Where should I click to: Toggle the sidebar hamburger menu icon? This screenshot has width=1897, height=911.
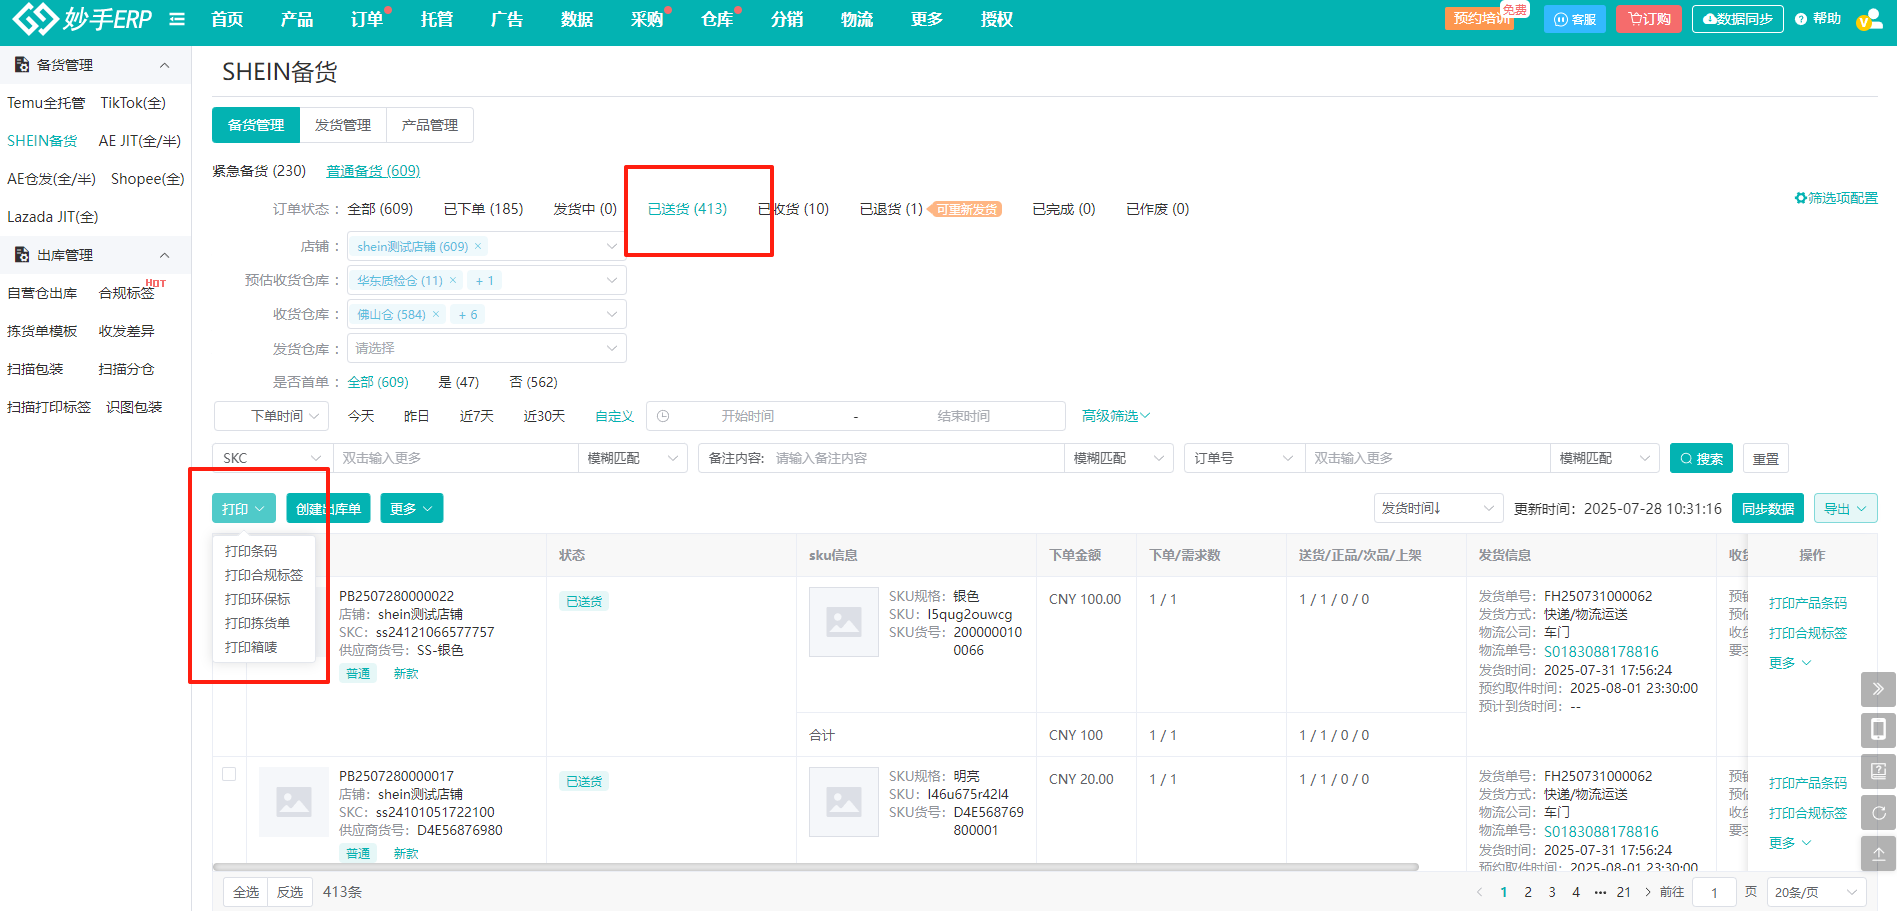pyautogui.click(x=177, y=19)
